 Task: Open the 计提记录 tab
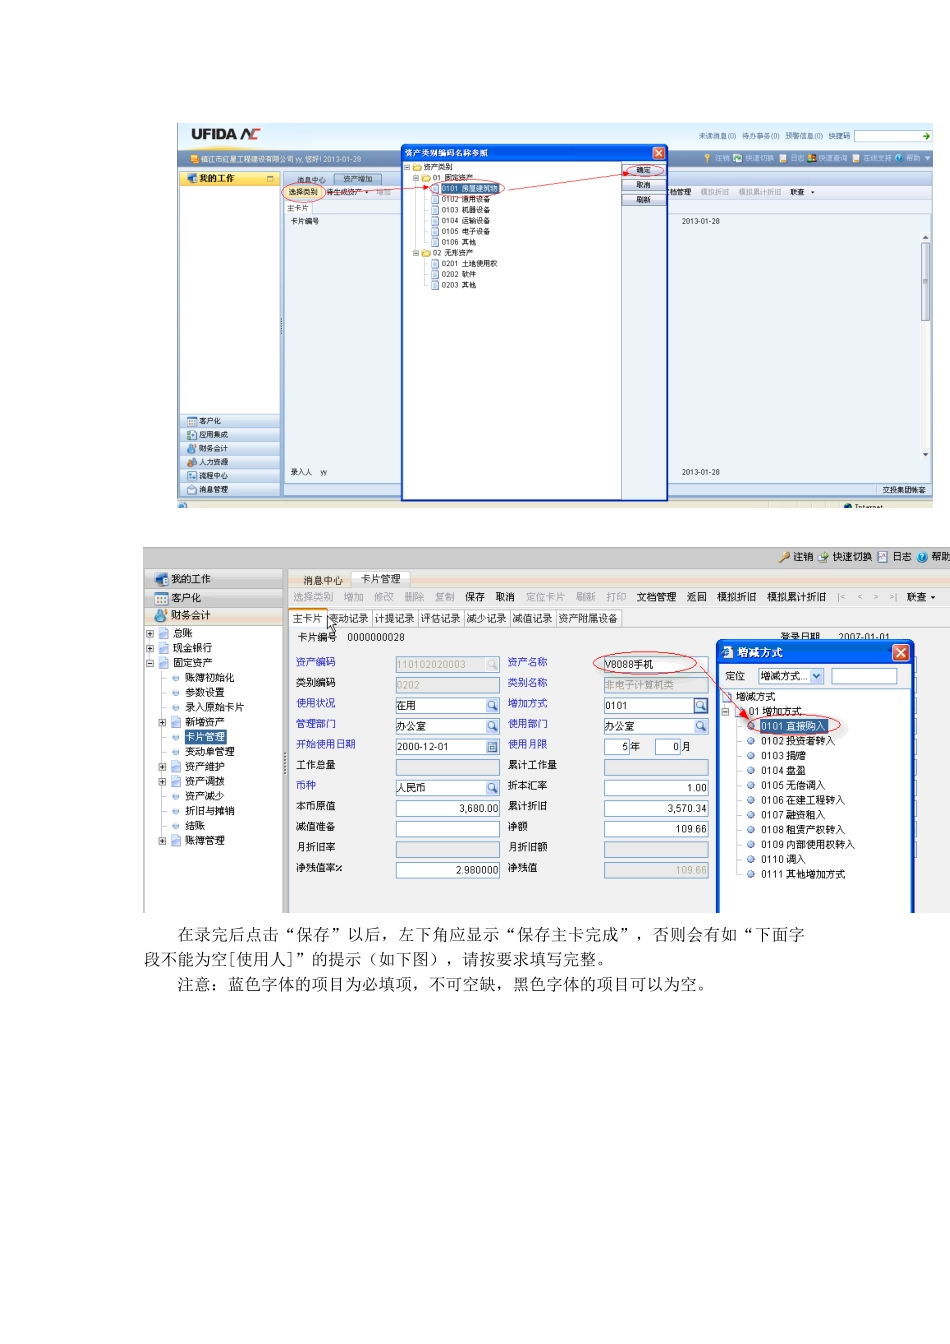click(394, 619)
